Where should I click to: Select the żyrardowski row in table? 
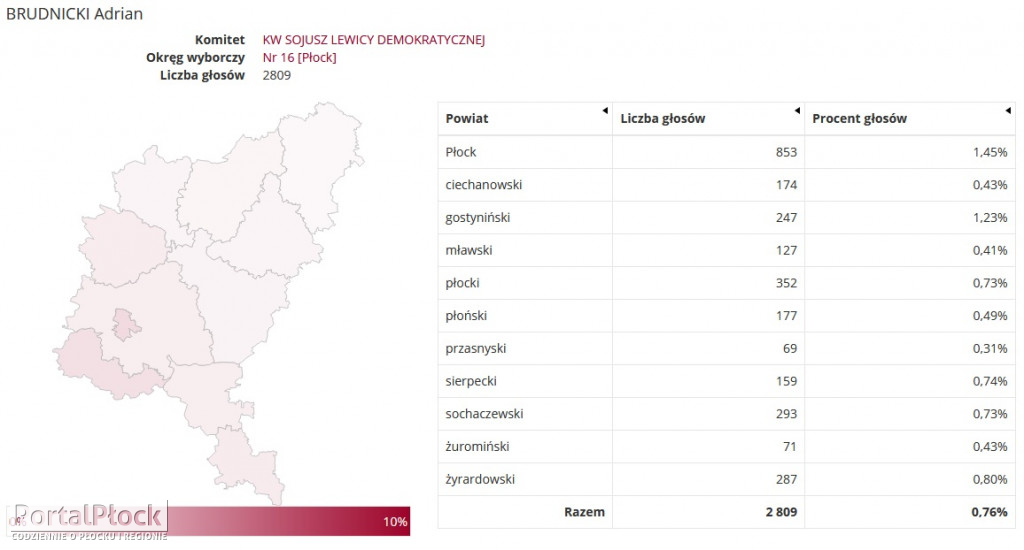tap(726, 479)
